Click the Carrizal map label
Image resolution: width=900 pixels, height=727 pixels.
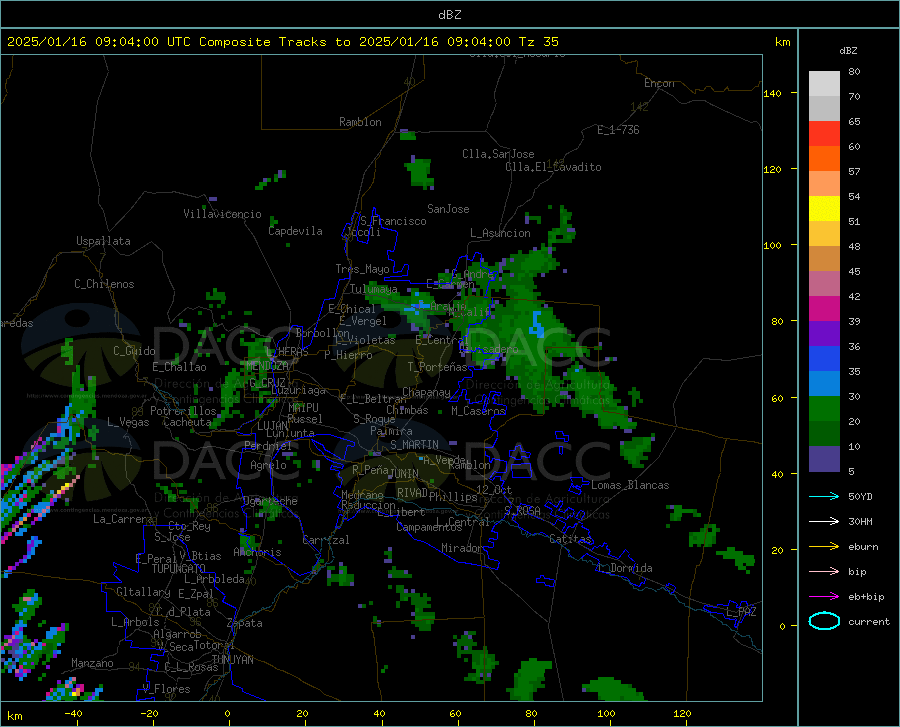326,540
